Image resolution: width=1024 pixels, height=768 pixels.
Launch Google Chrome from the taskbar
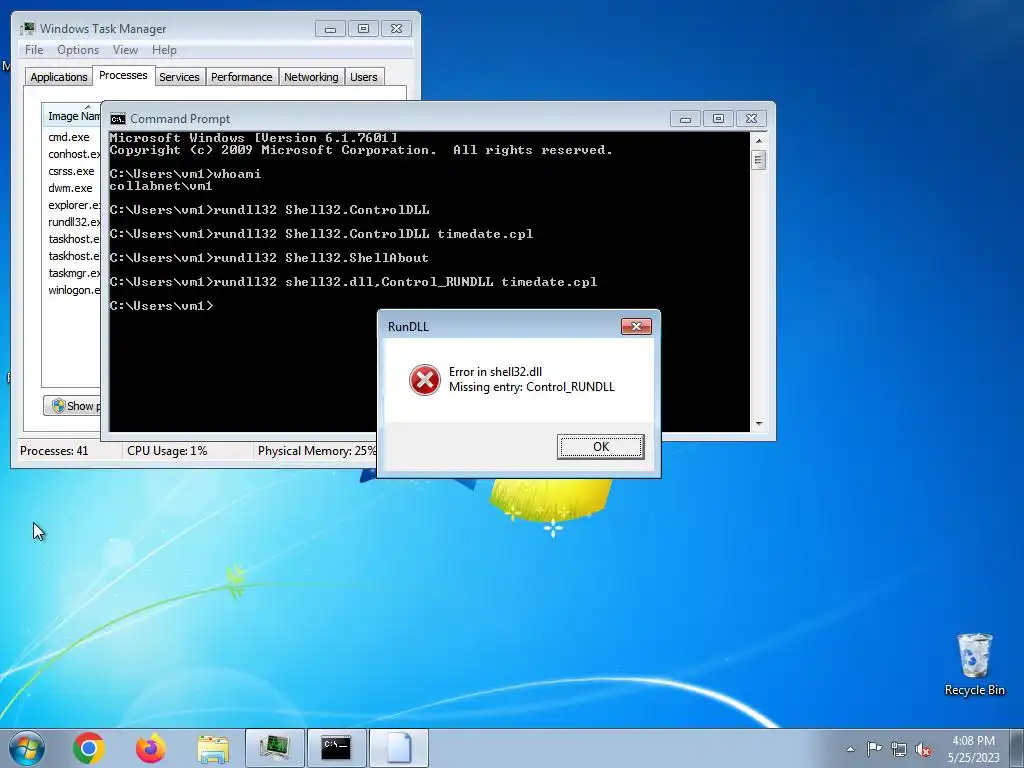click(x=89, y=748)
